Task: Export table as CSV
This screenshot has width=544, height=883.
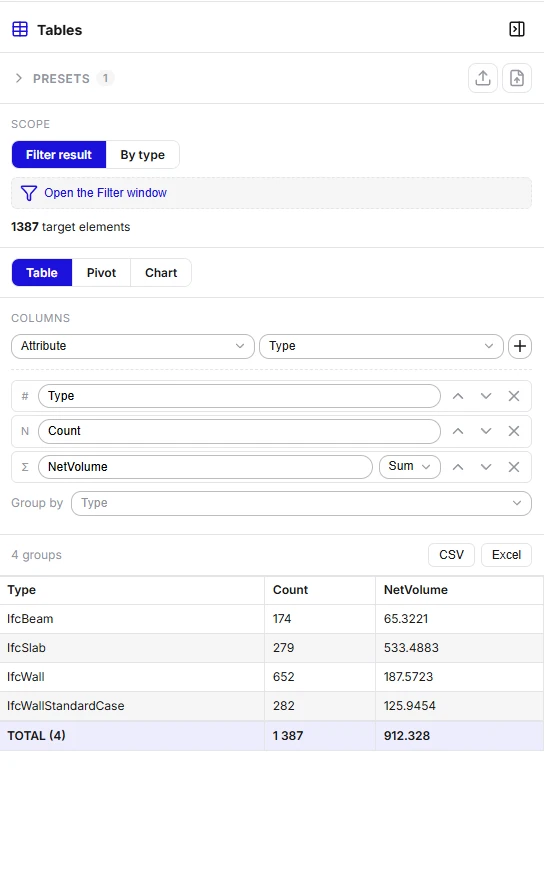Action: coord(451,555)
